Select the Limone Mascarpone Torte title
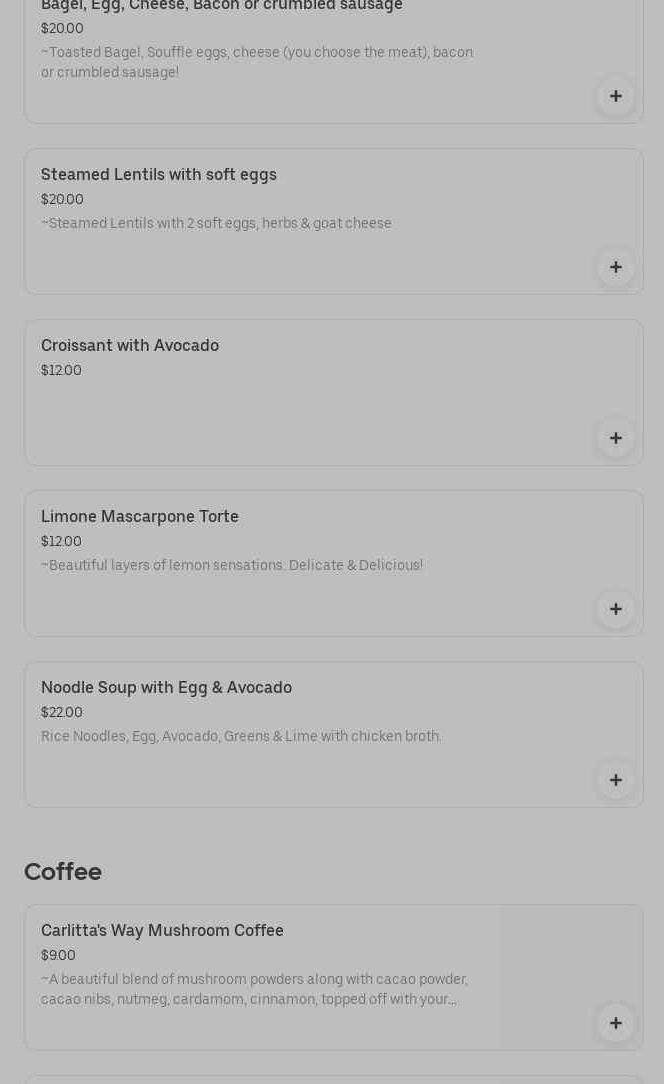The width and height of the screenshot is (664, 1084). tap(140, 517)
